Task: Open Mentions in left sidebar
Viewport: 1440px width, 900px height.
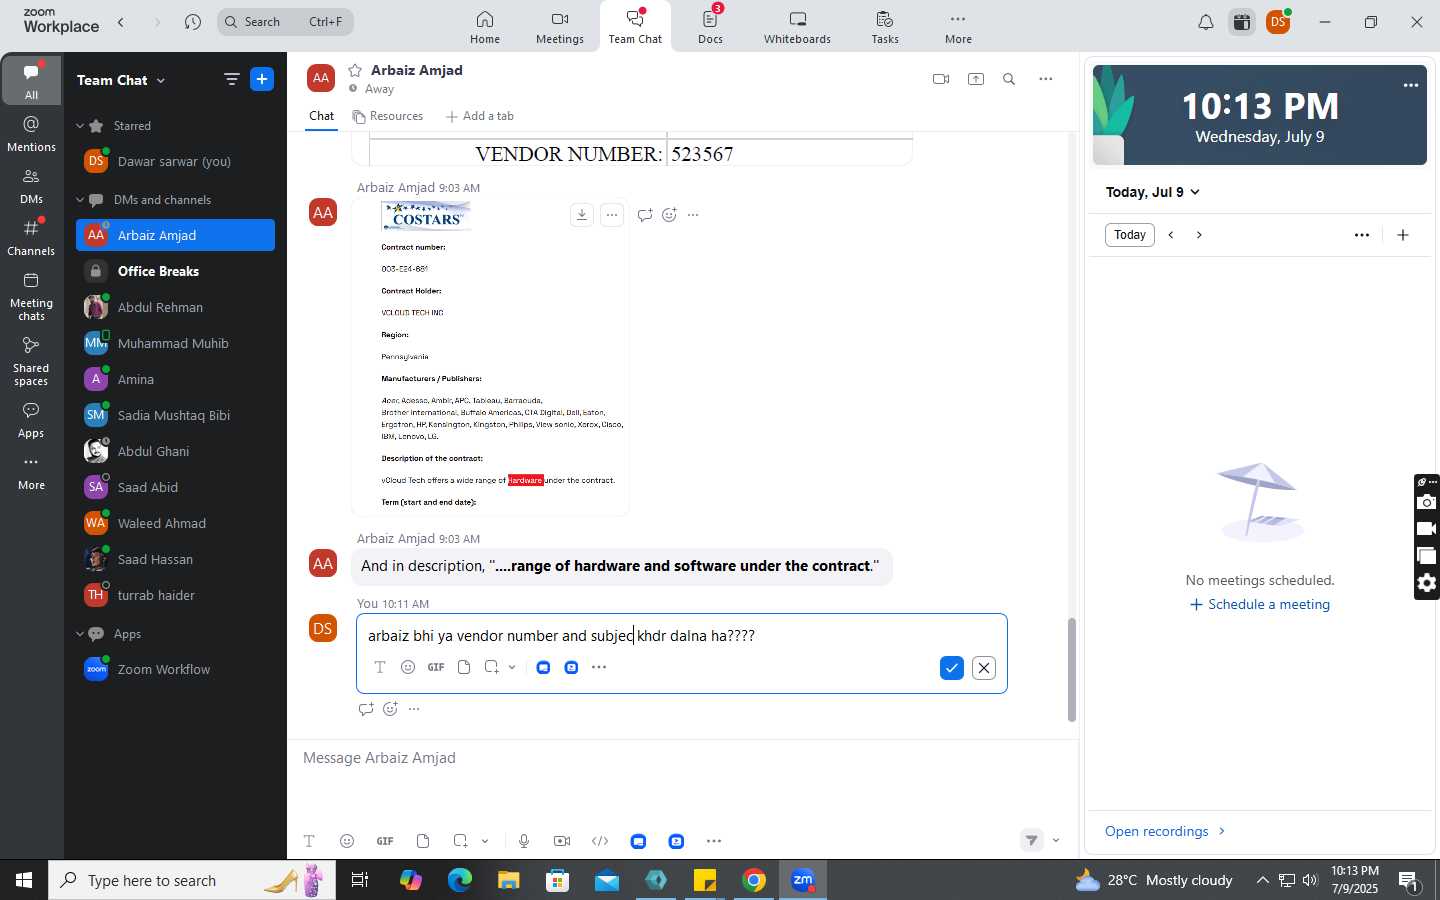Action: (x=31, y=133)
